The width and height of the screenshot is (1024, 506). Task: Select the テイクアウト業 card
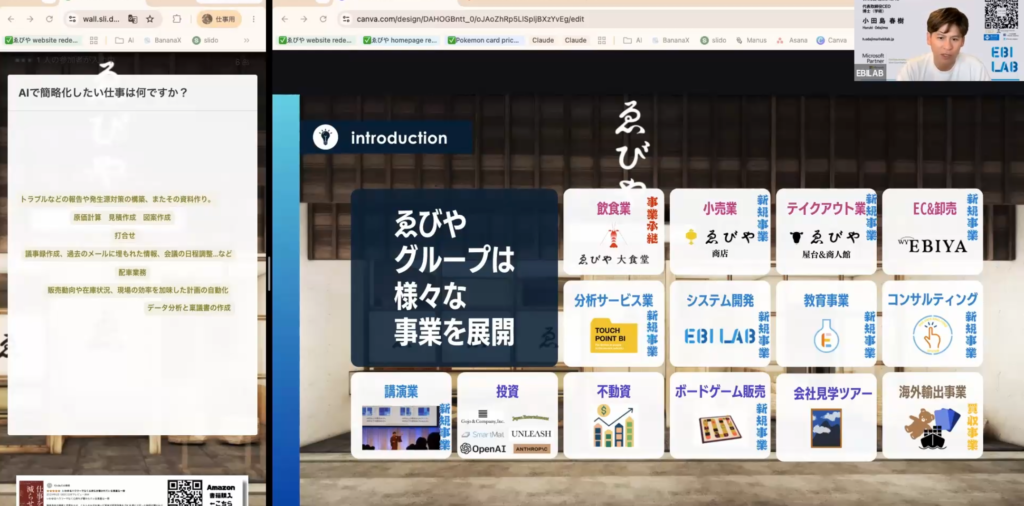tap(826, 231)
